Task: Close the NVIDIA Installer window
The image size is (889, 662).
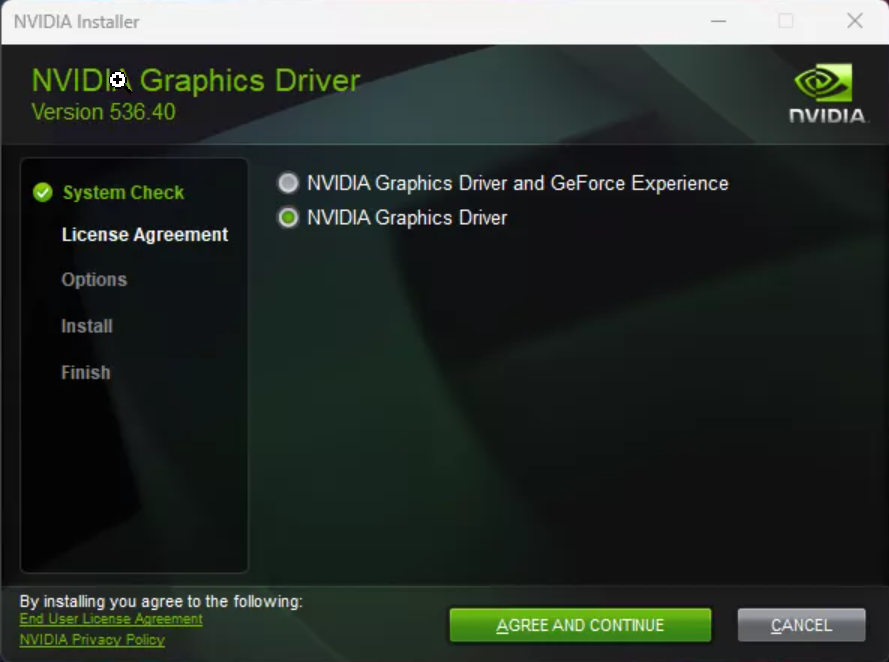Action: pyautogui.click(x=854, y=21)
